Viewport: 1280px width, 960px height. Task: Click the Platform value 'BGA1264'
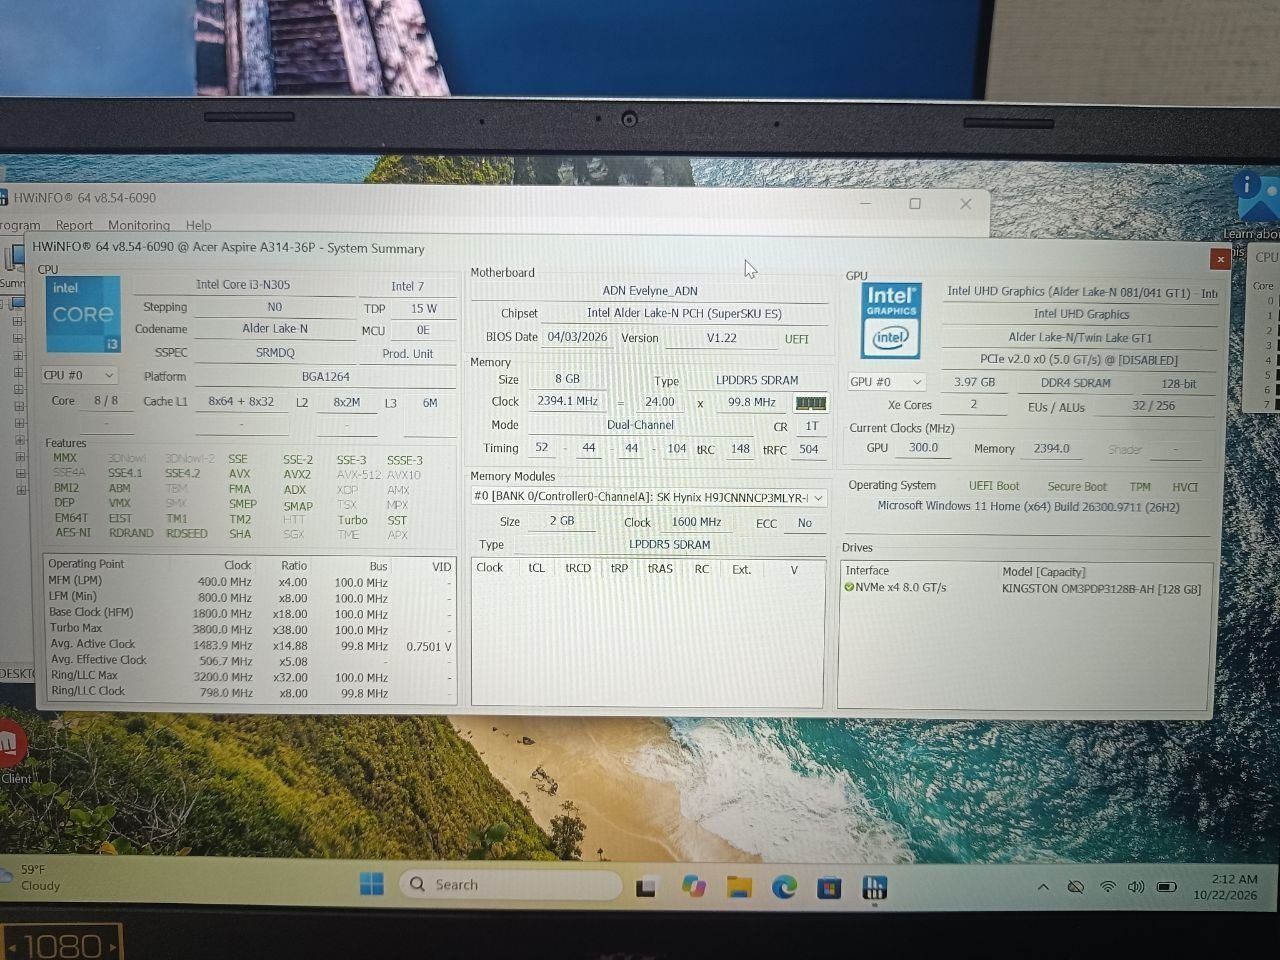click(325, 377)
